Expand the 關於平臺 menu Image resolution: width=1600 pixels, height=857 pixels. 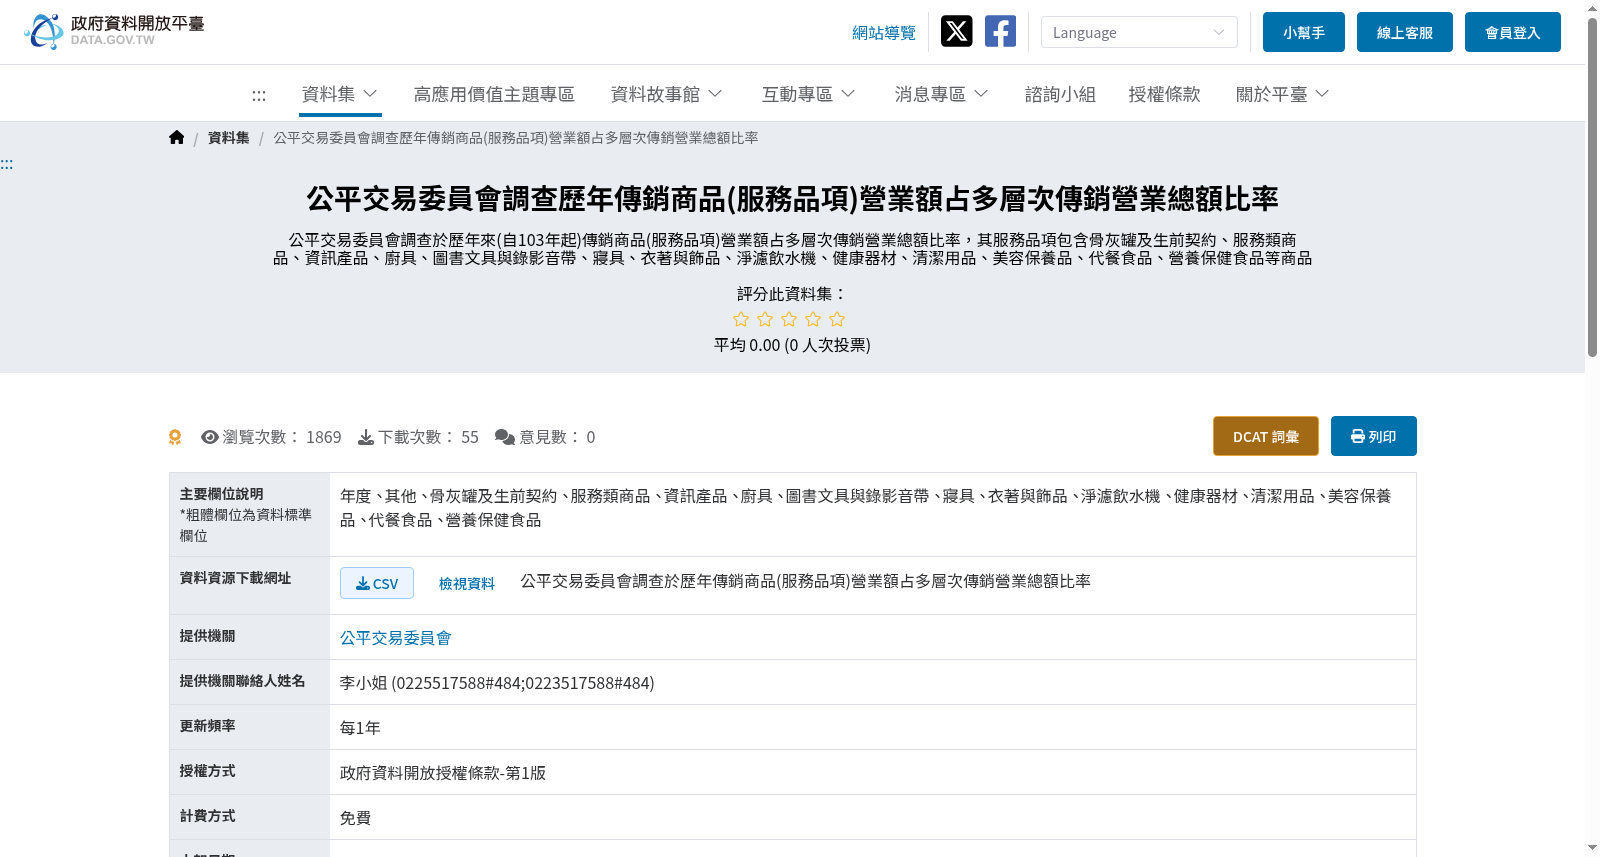(1282, 94)
